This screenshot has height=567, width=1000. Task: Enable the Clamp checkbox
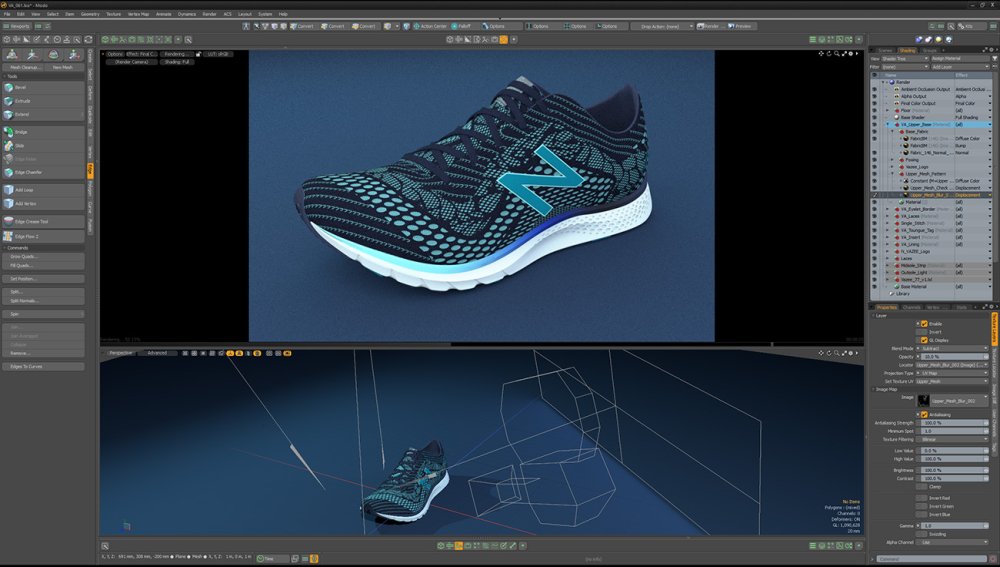tap(924, 487)
